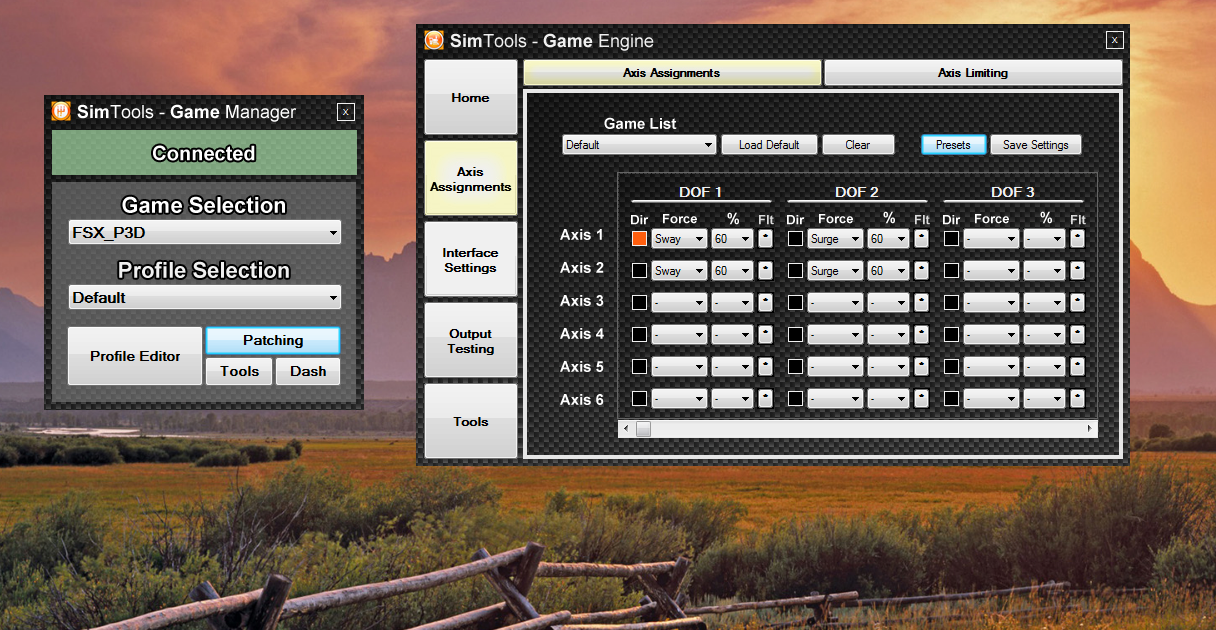The width and height of the screenshot is (1216, 630).
Task: Click Dash button in Game Manager
Action: pyautogui.click(x=308, y=371)
